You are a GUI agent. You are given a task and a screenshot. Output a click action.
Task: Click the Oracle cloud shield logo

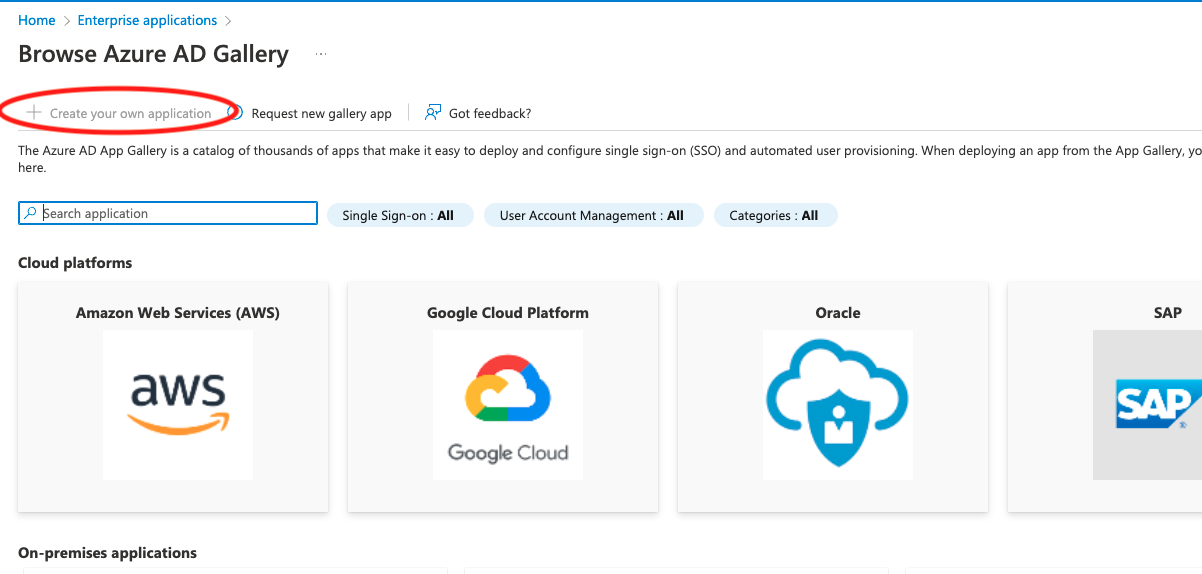coord(838,405)
